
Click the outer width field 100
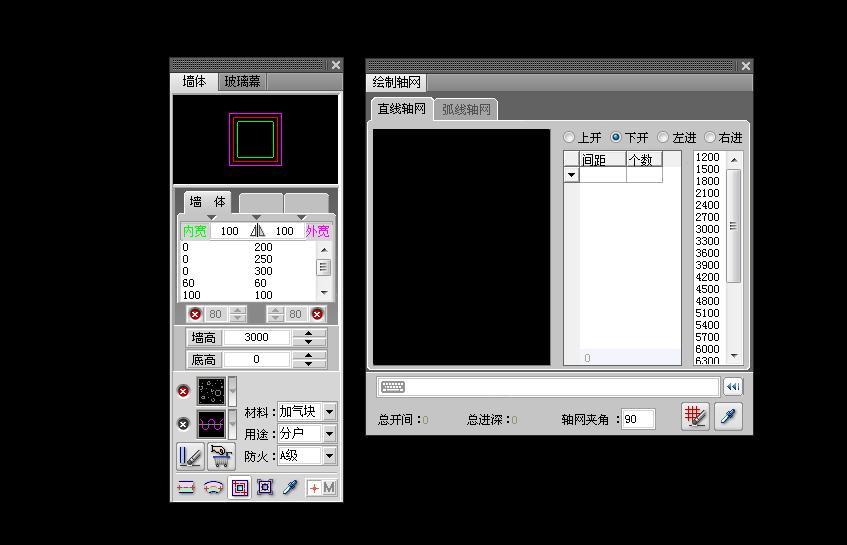point(285,231)
